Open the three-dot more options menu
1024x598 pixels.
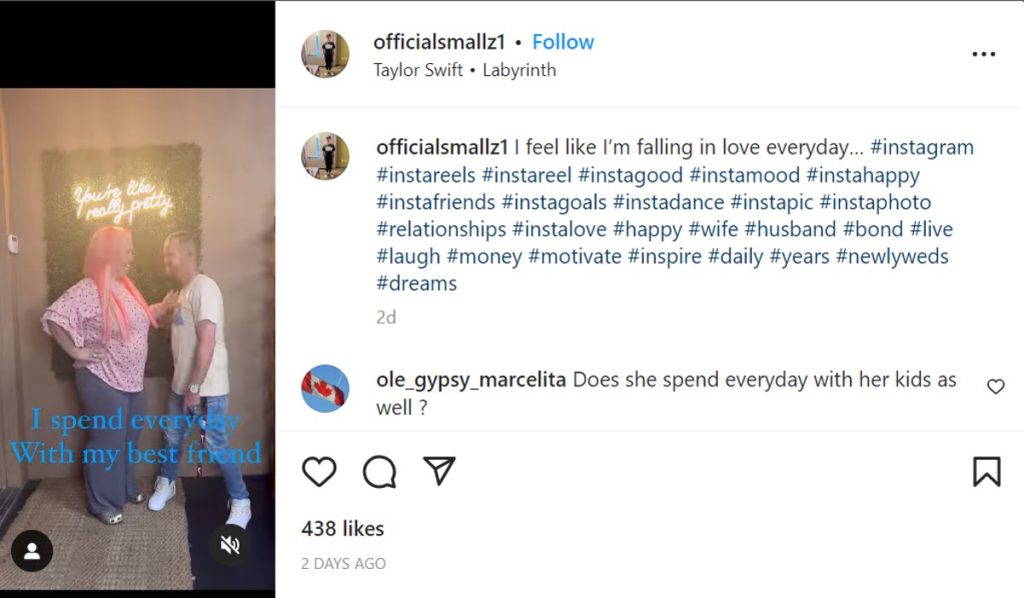pyautogui.click(x=983, y=54)
